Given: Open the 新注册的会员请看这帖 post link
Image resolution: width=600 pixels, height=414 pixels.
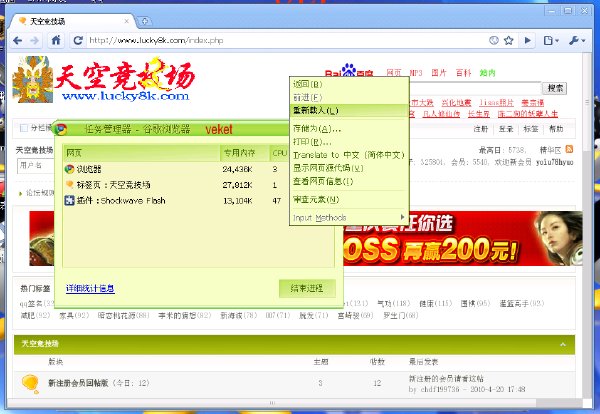Looking at the screenshot, I should point(446,379).
